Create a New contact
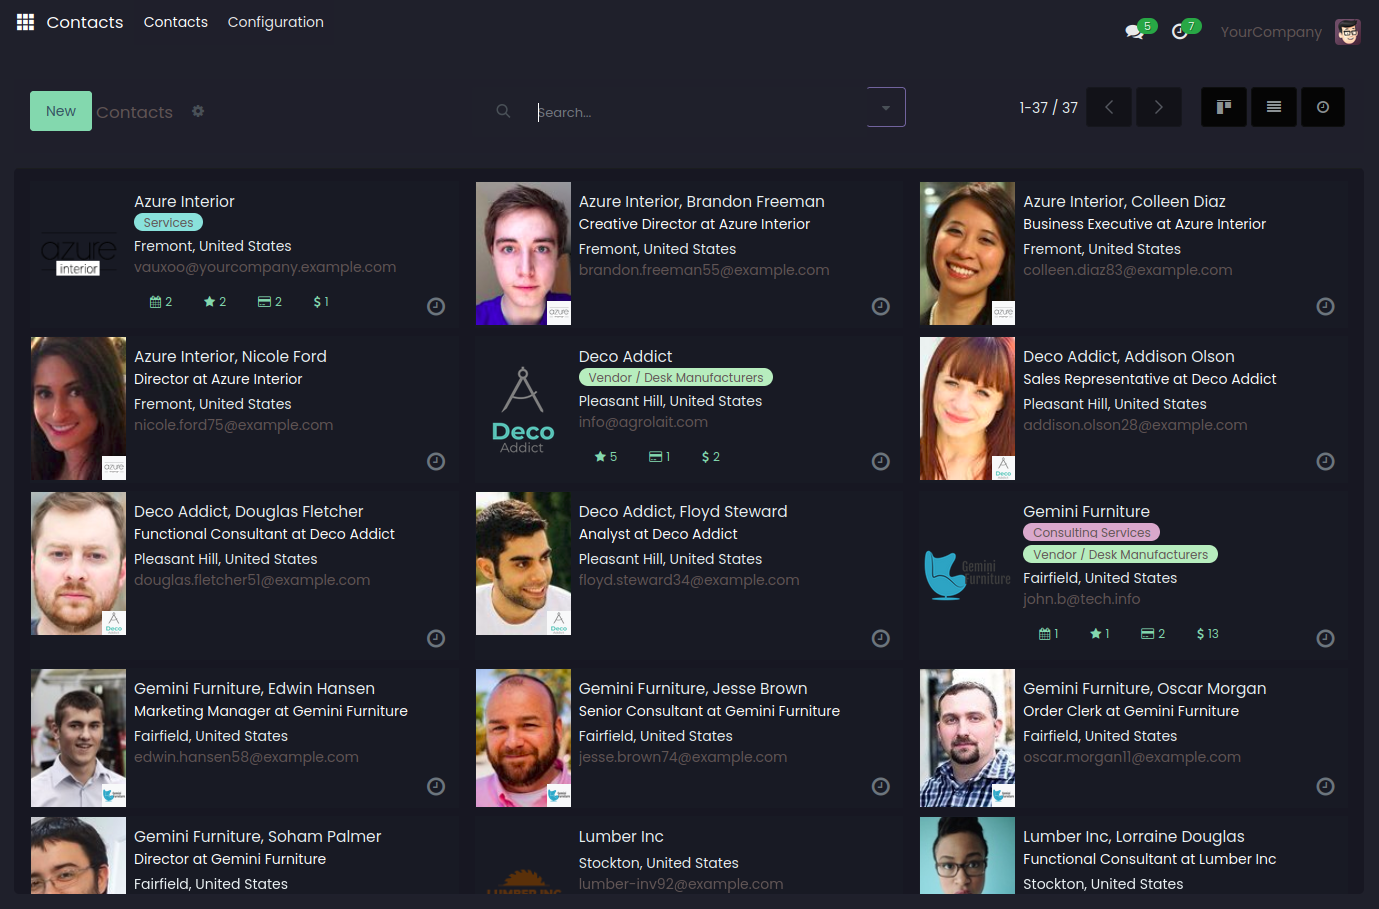The height and width of the screenshot is (909, 1379). [x=61, y=111]
